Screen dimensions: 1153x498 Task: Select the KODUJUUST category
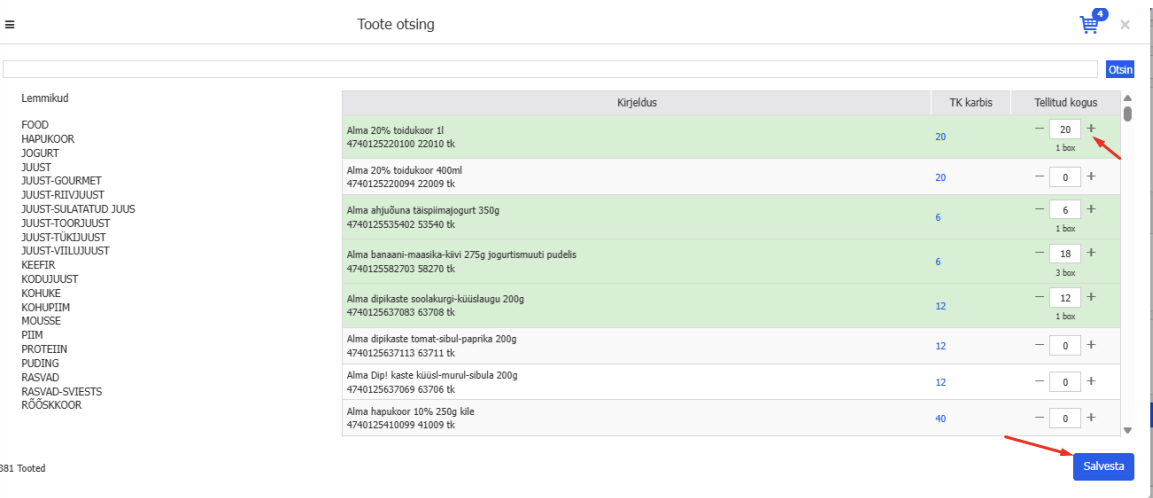(x=49, y=279)
